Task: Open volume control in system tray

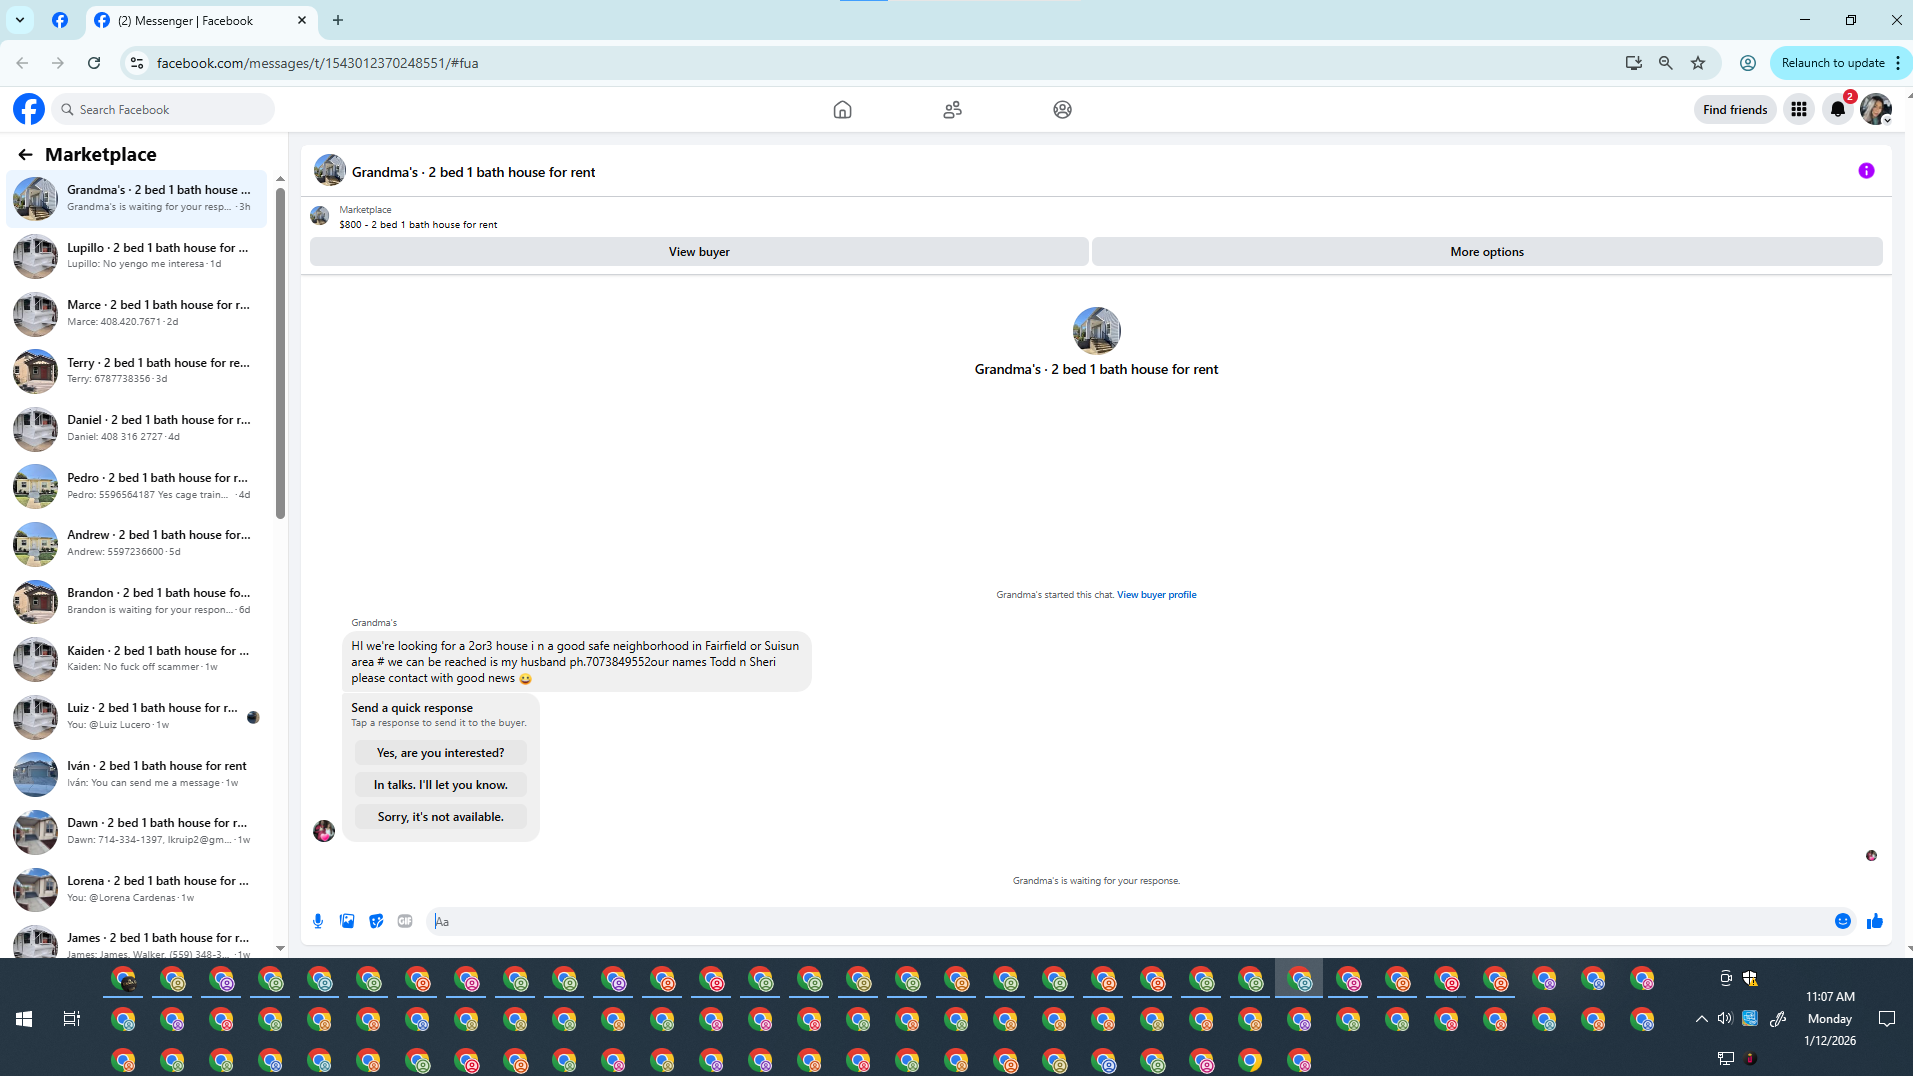Action: click(1725, 1019)
